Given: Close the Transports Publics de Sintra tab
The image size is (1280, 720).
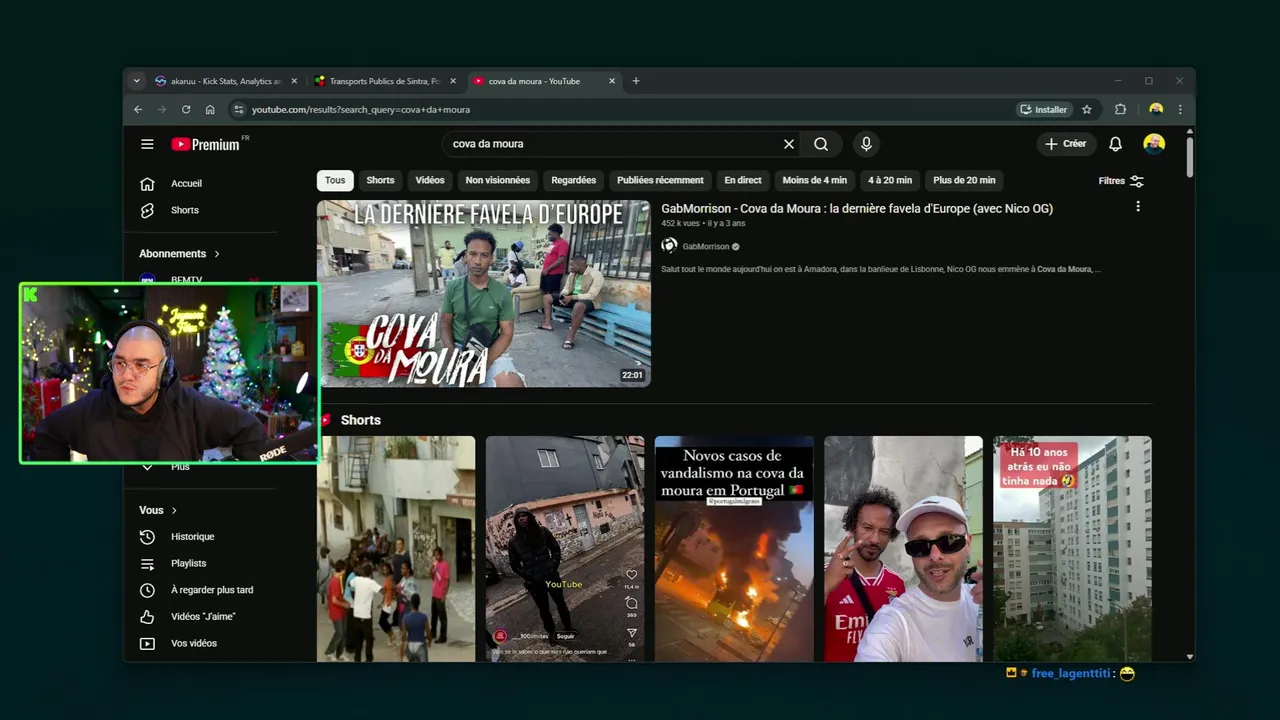Looking at the screenshot, I should pos(453,81).
